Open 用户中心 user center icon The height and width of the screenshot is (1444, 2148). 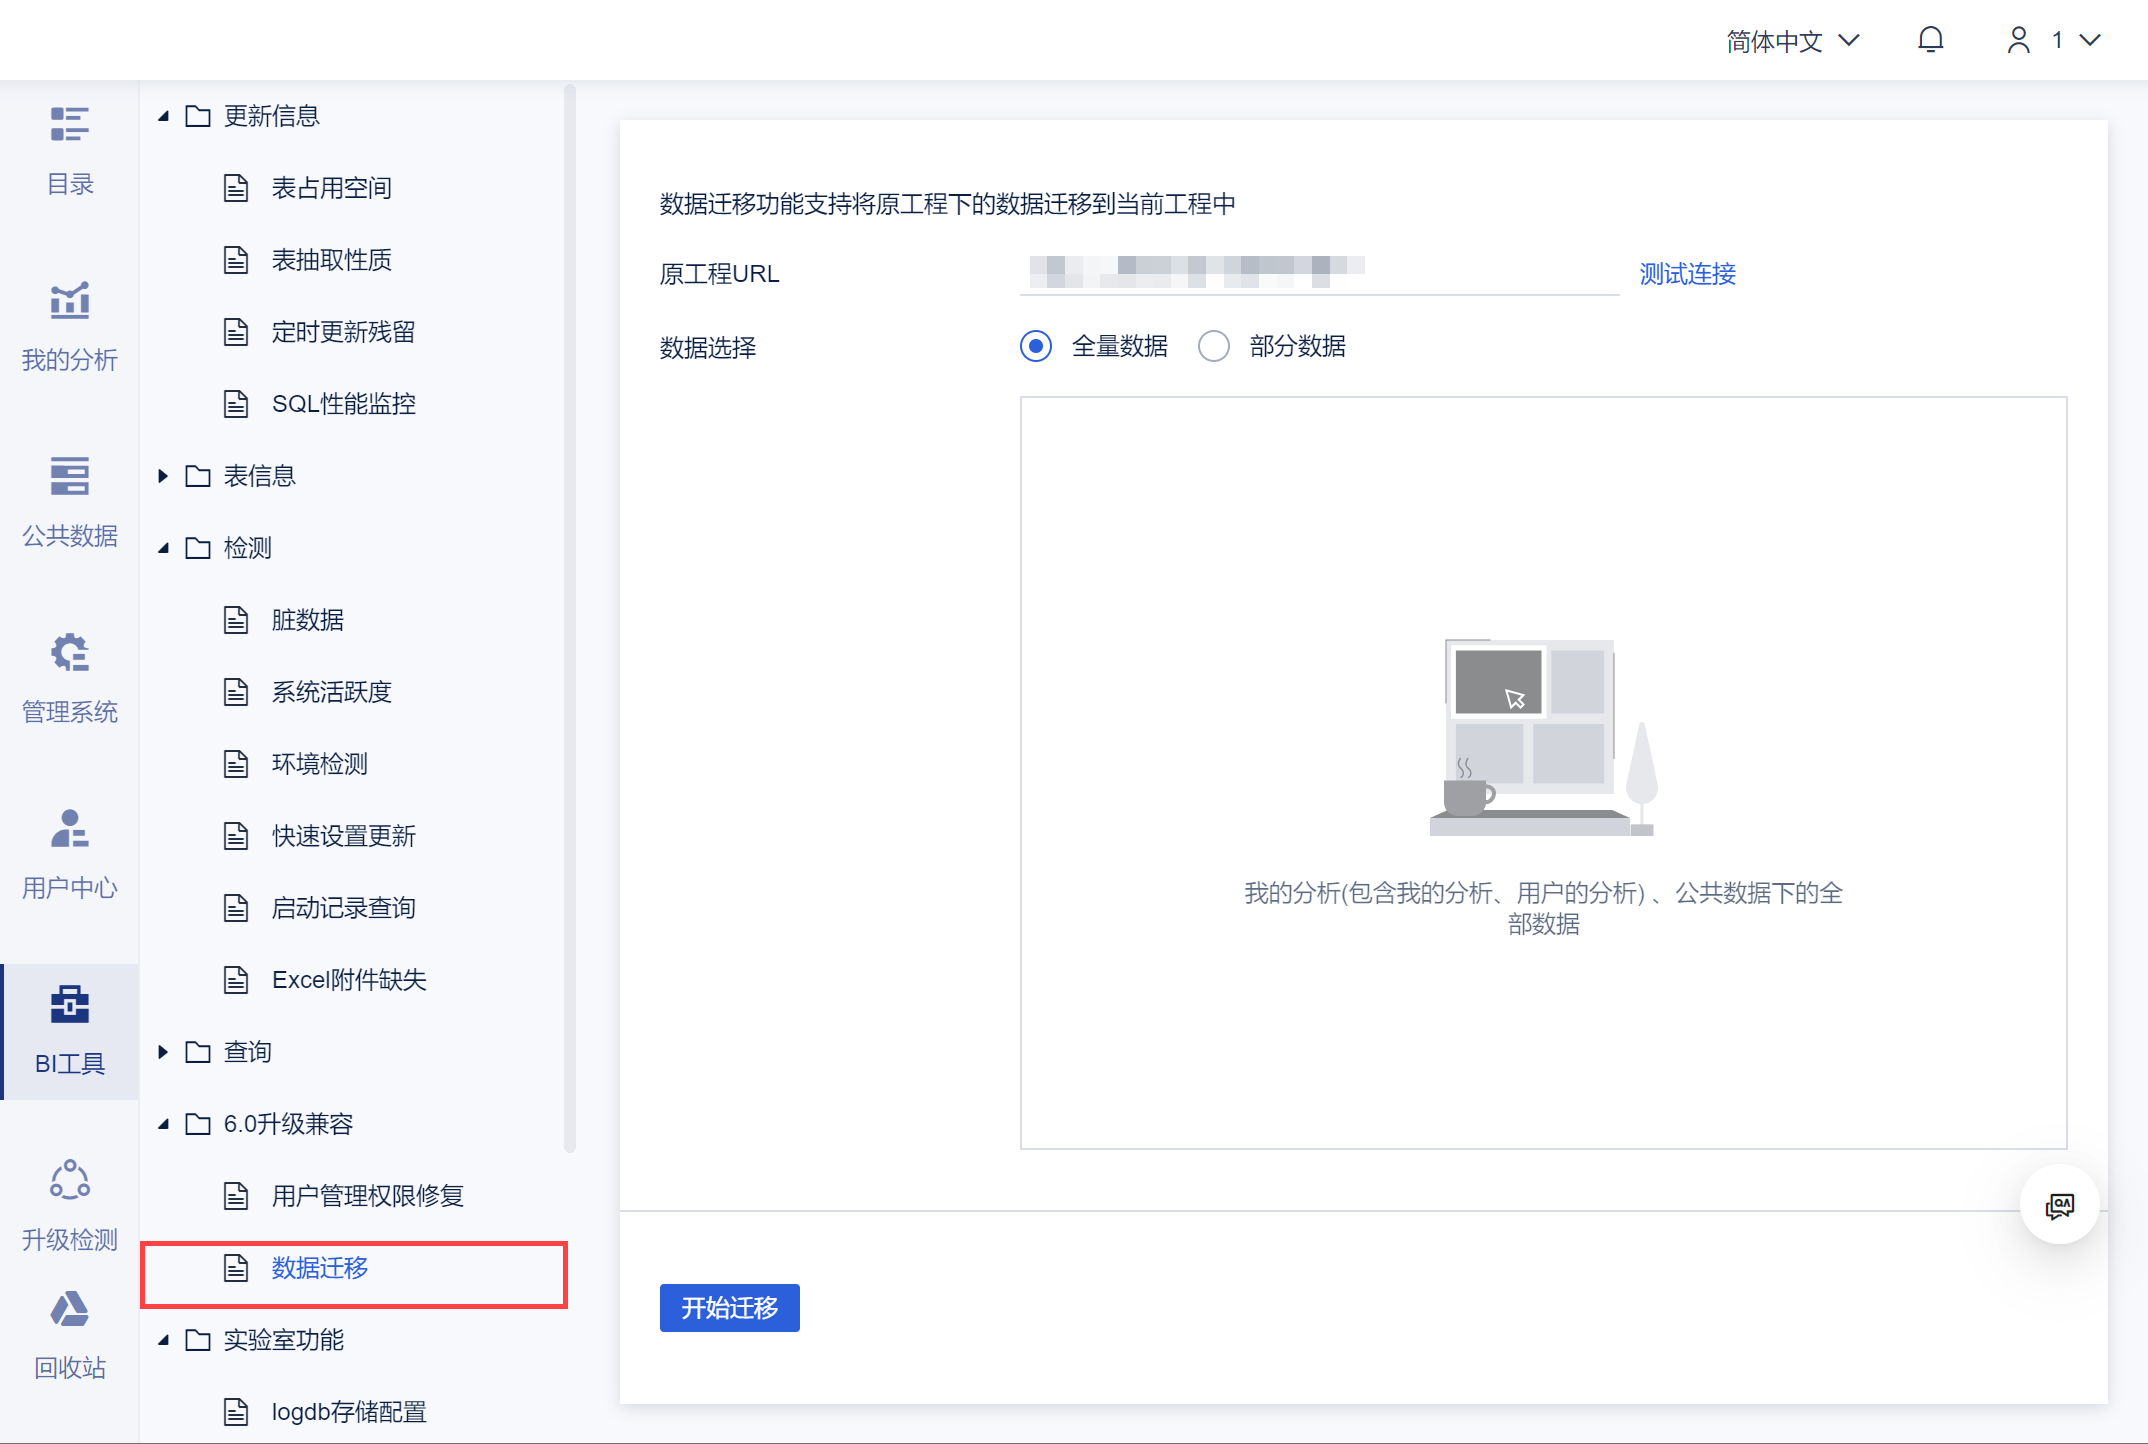coord(69,829)
